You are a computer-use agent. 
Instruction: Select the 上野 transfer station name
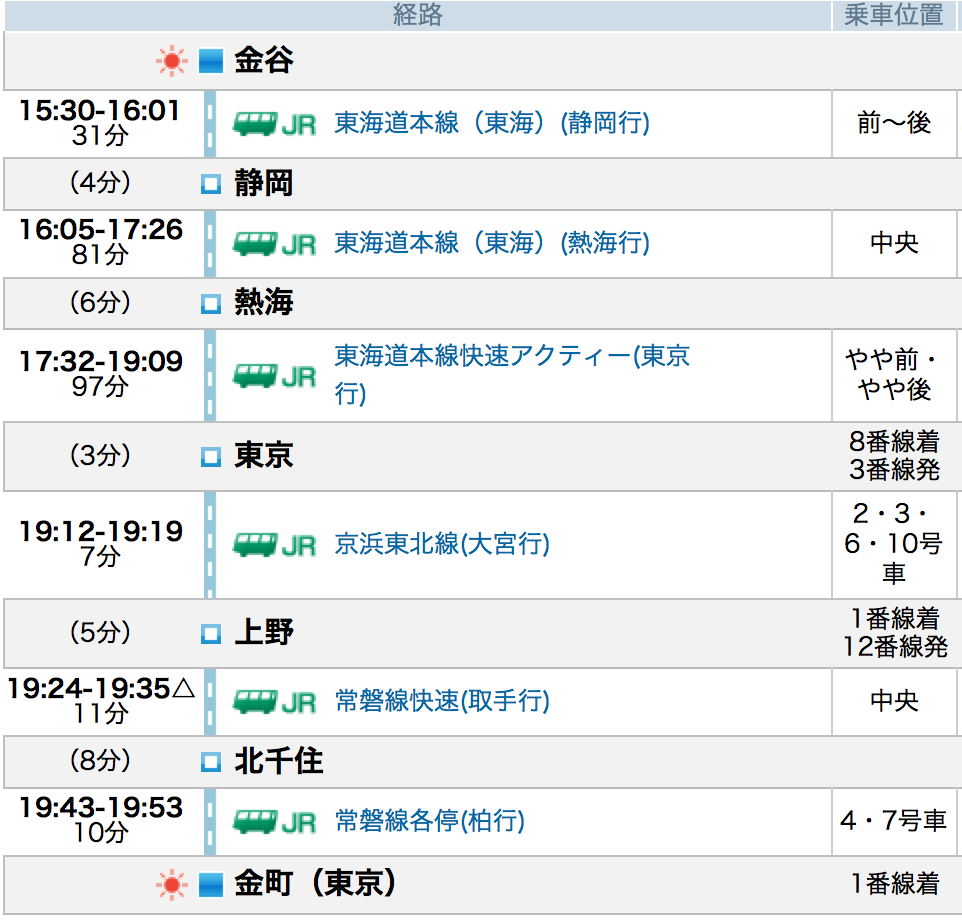[x=264, y=633]
